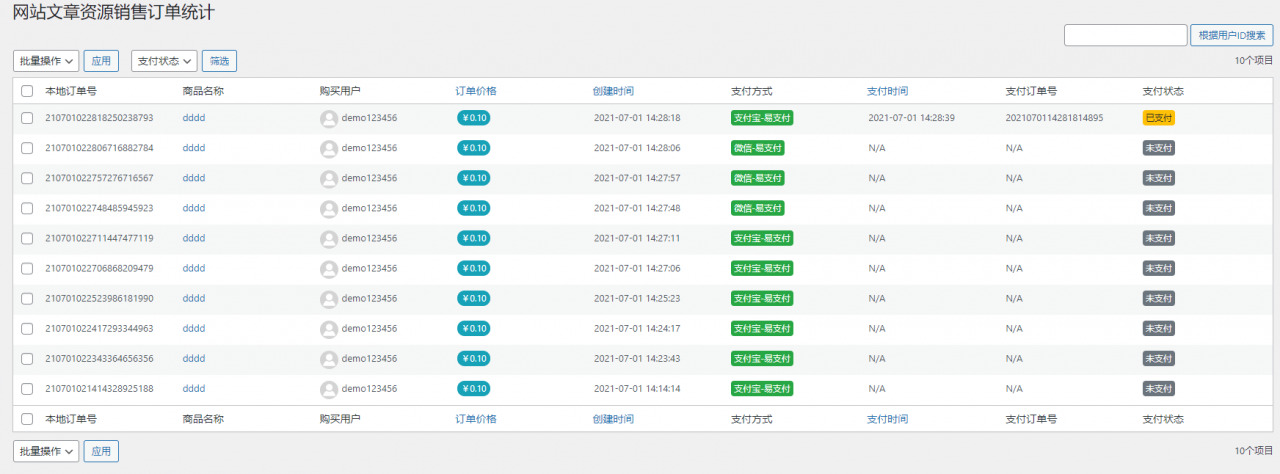Screen dimensions: 1280x474
Task: Click 支付宝-易支付 badge in first order row
Action: tap(761, 118)
